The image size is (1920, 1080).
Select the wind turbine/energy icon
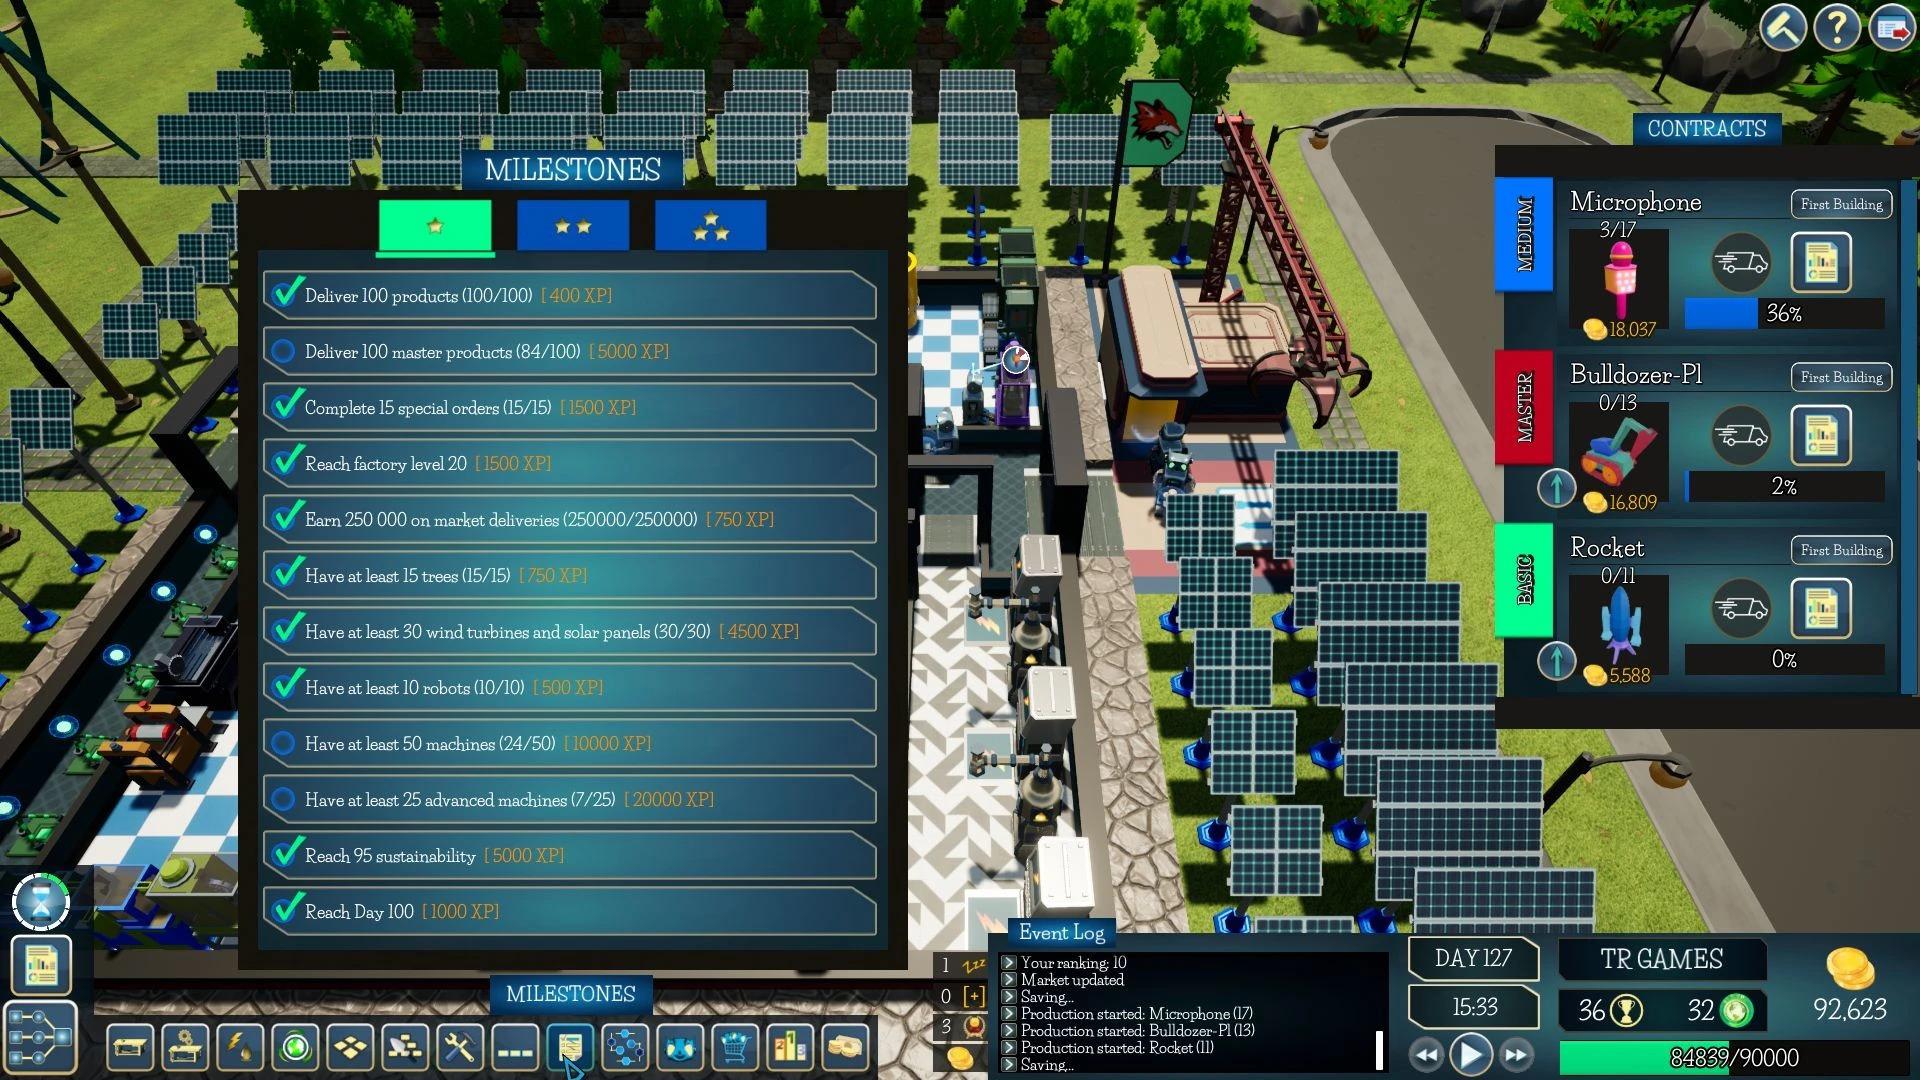(240, 1047)
